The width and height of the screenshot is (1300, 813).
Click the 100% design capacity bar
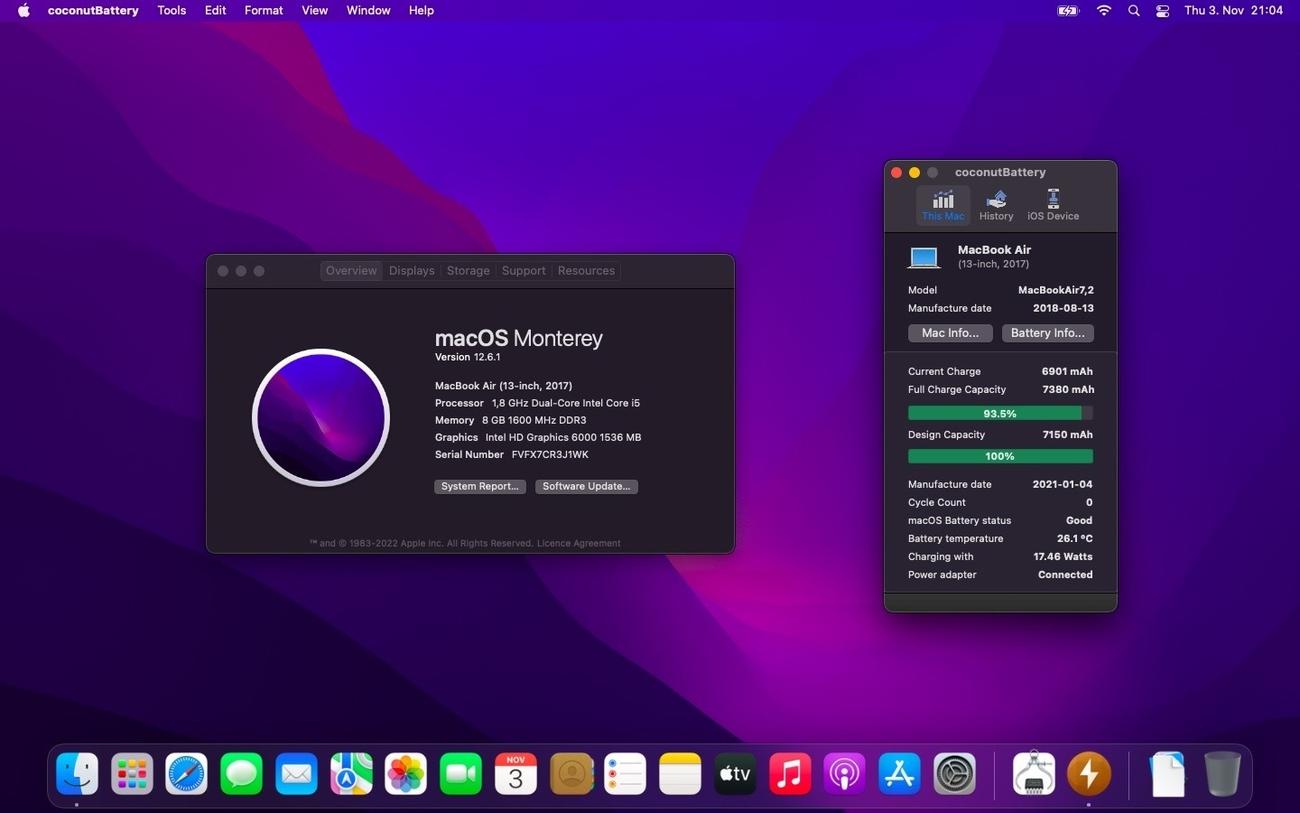1000,456
